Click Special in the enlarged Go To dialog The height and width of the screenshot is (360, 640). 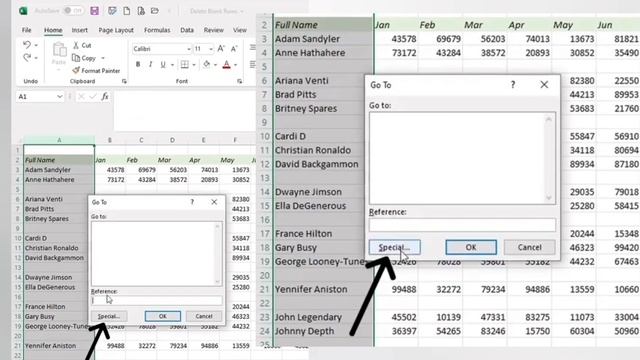pyautogui.click(x=395, y=247)
